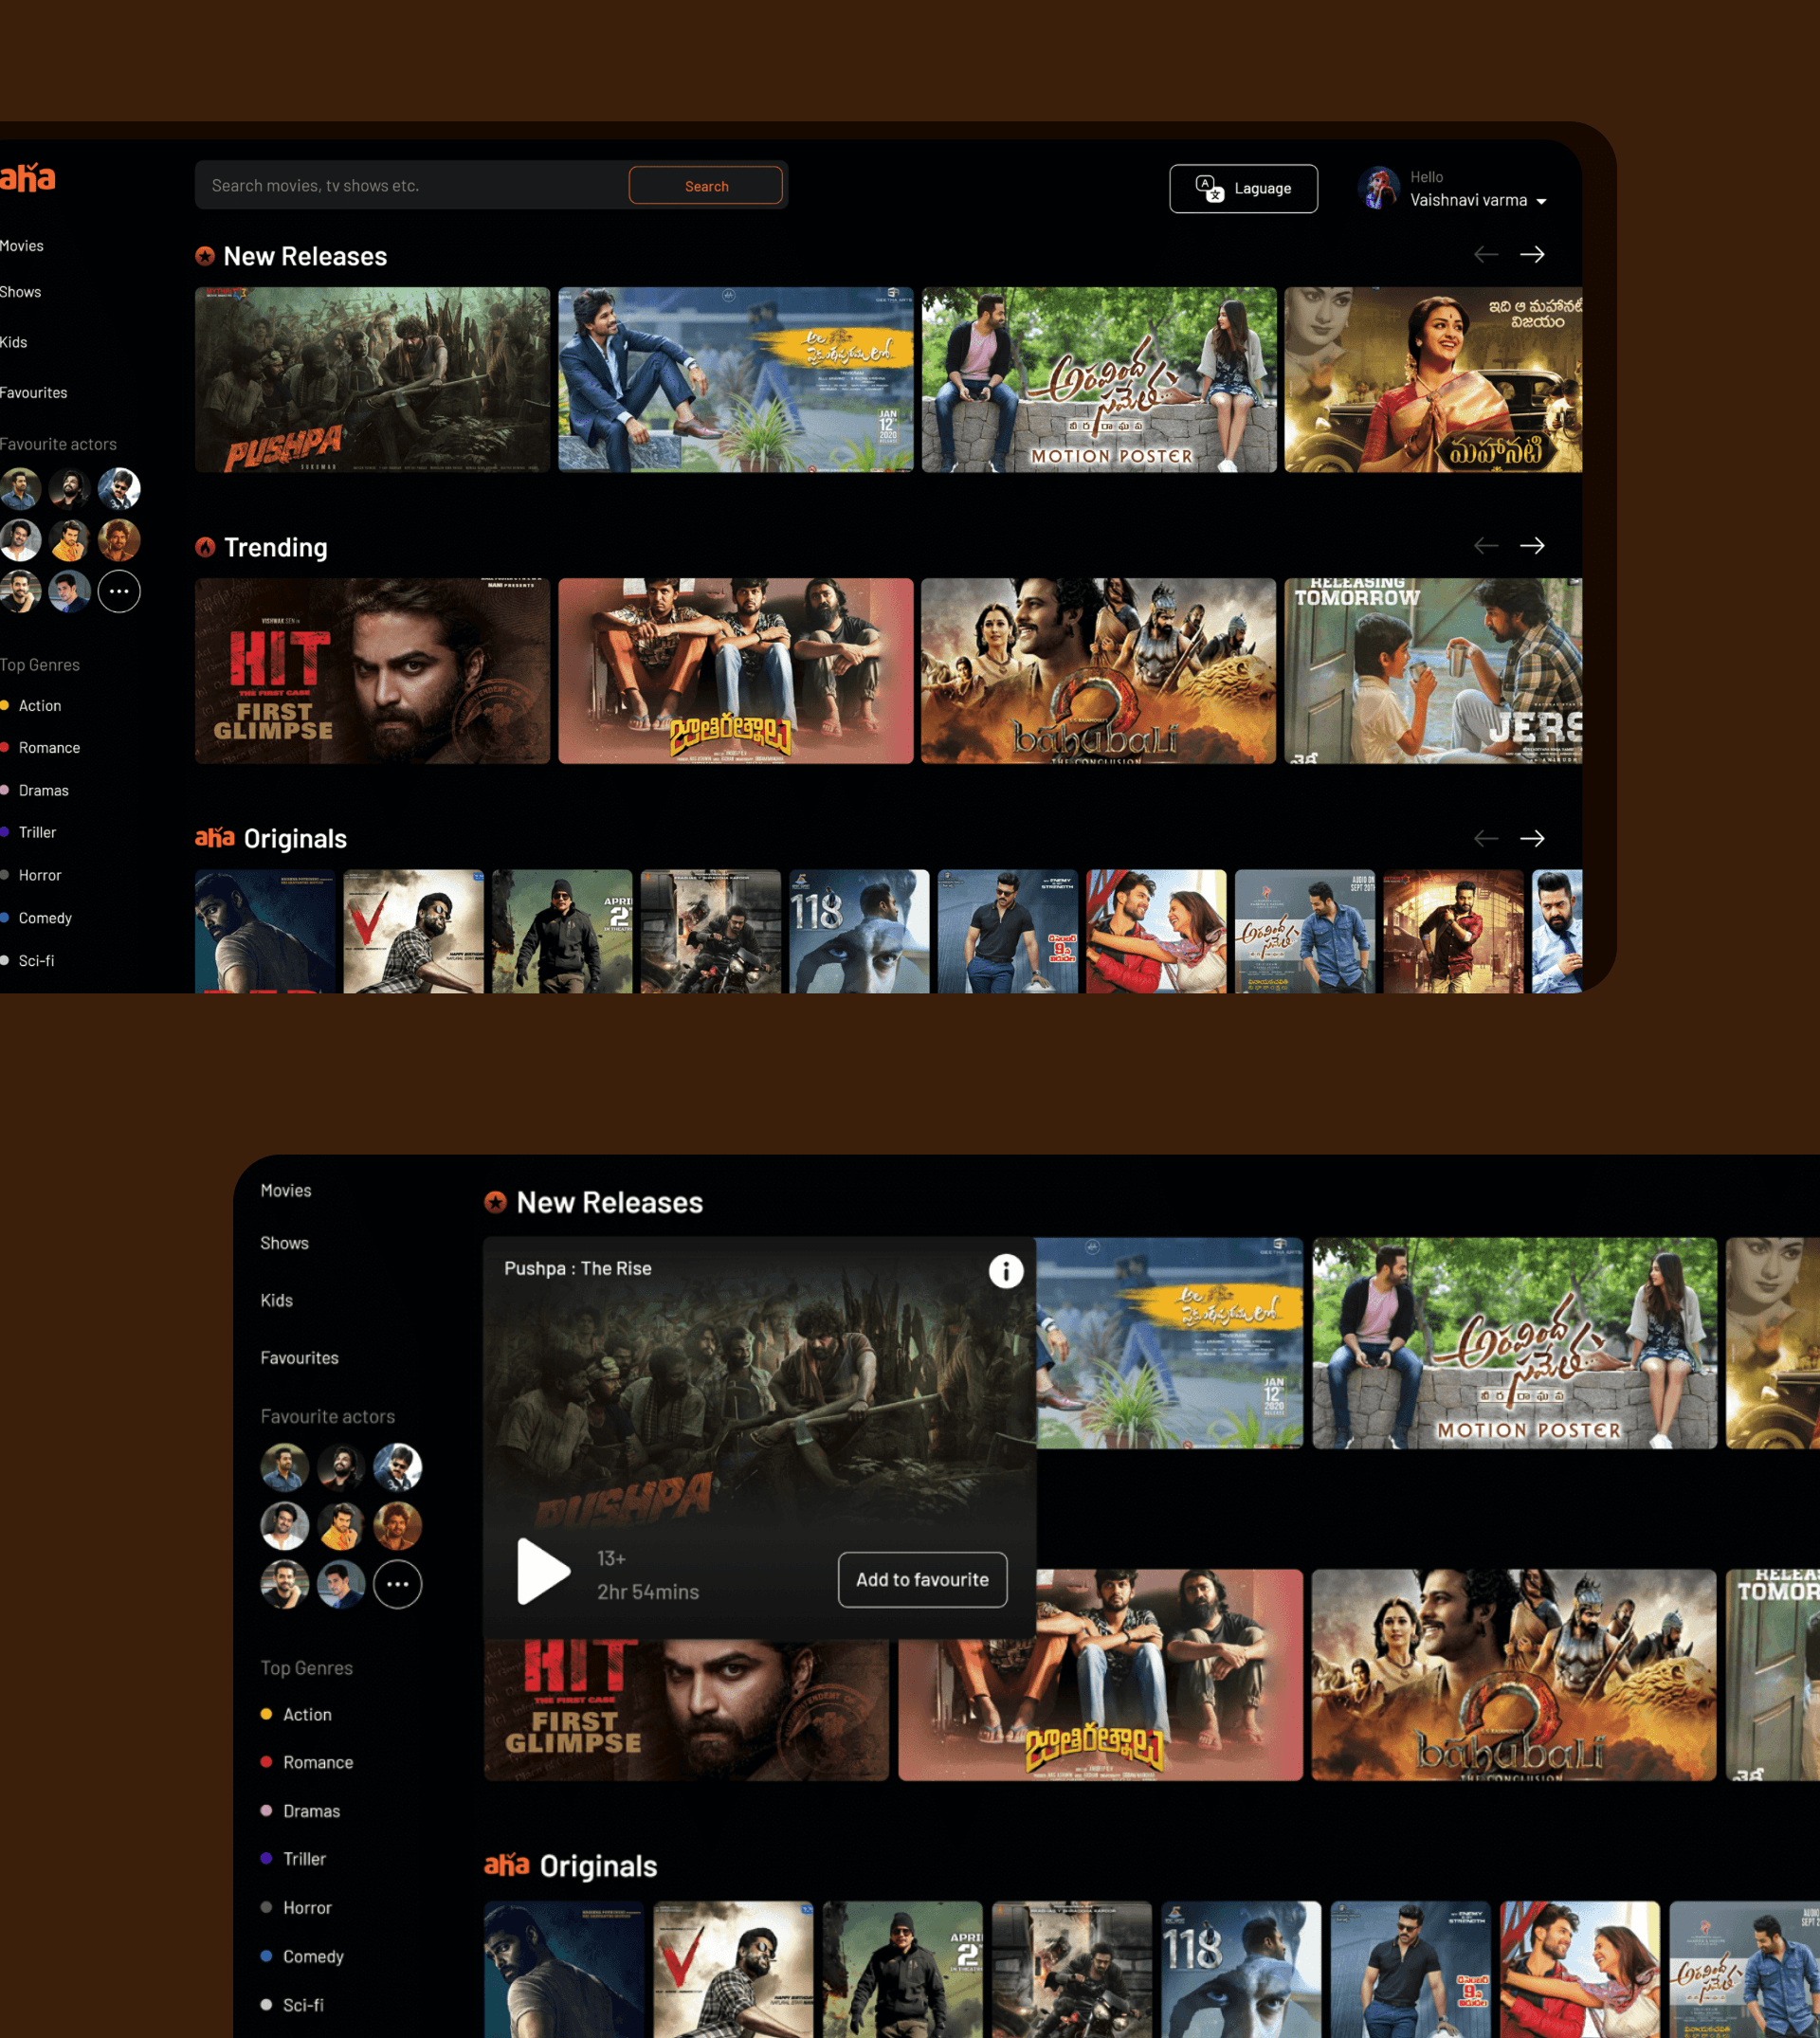Open the 118 poster in lower Originals row
1820x2038 pixels.
click(1241, 1970)
